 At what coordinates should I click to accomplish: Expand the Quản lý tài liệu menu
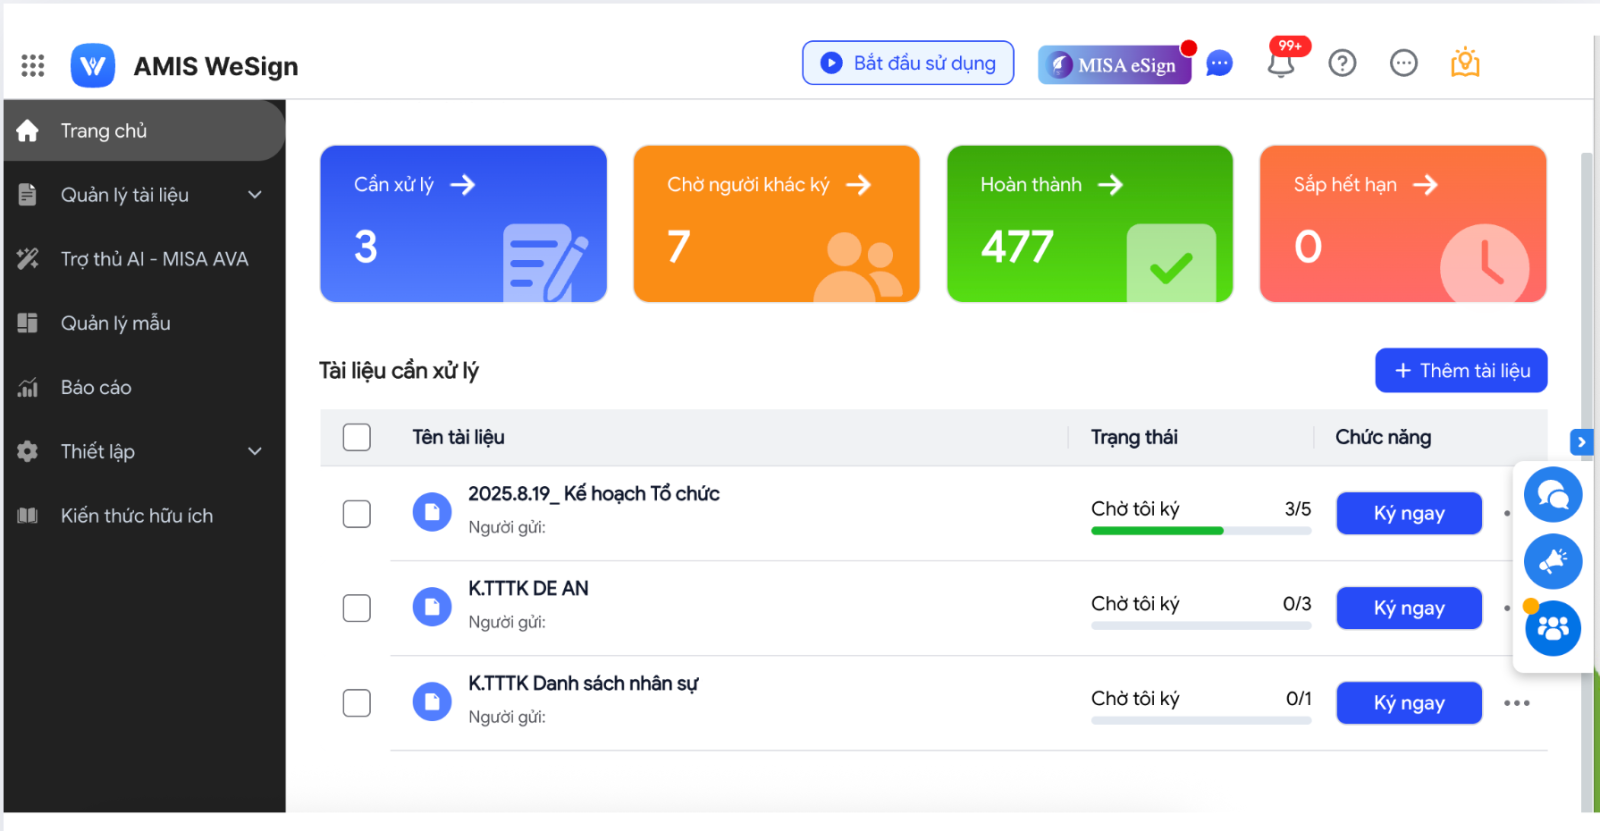[x=144, y=195]
